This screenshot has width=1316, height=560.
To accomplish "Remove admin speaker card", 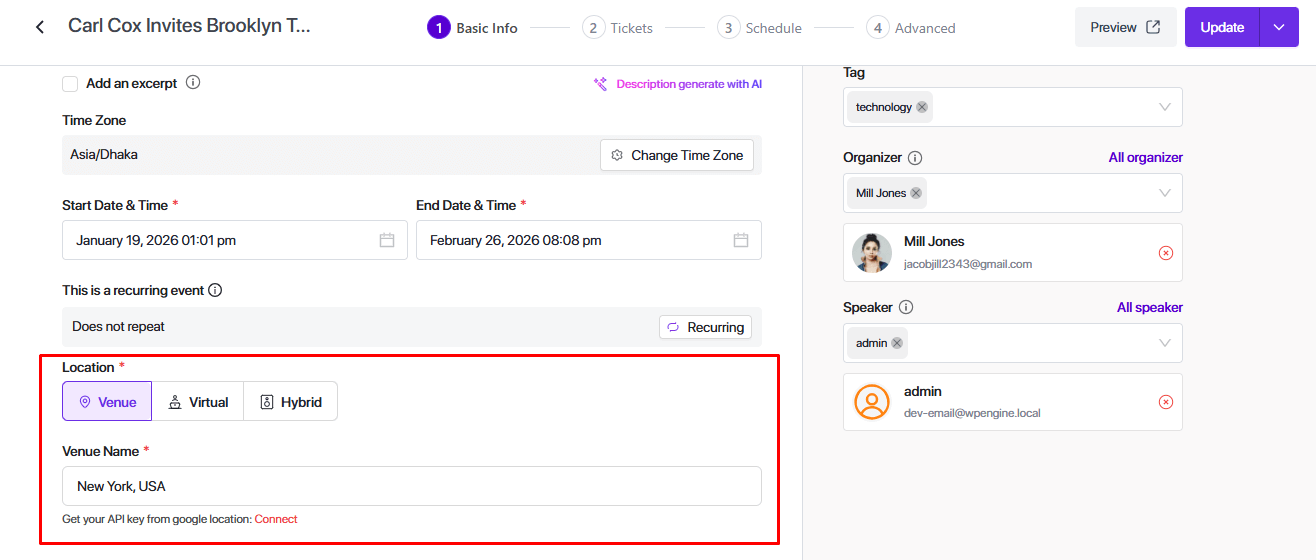I will [1165, 402].
